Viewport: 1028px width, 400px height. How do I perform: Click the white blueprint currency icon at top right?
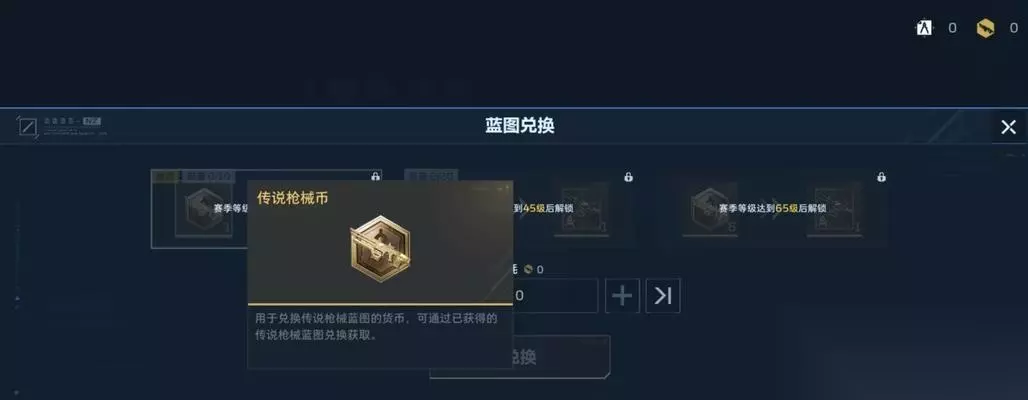coord(924,28)
